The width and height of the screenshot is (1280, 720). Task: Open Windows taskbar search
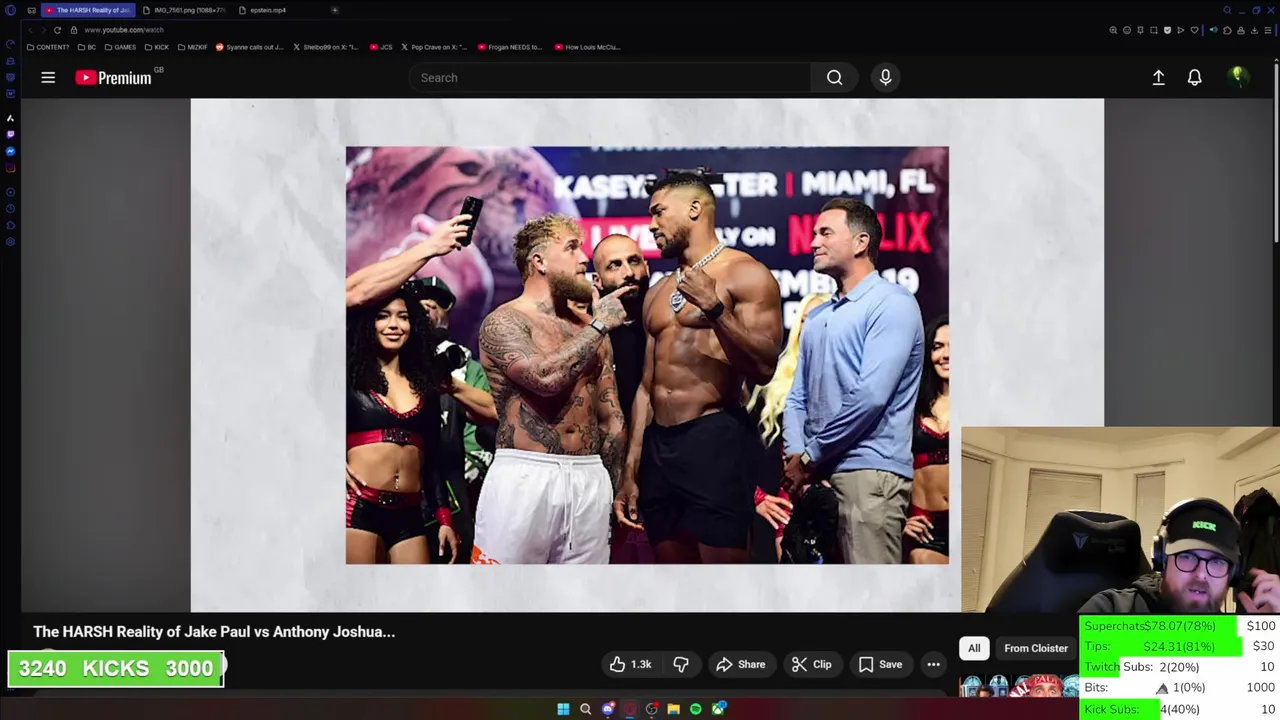click(585, 709)
